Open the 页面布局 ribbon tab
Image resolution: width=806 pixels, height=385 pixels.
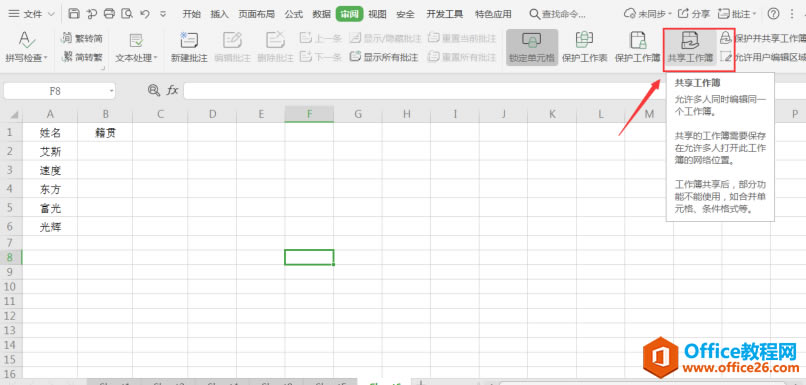click(x=257, y=14)
